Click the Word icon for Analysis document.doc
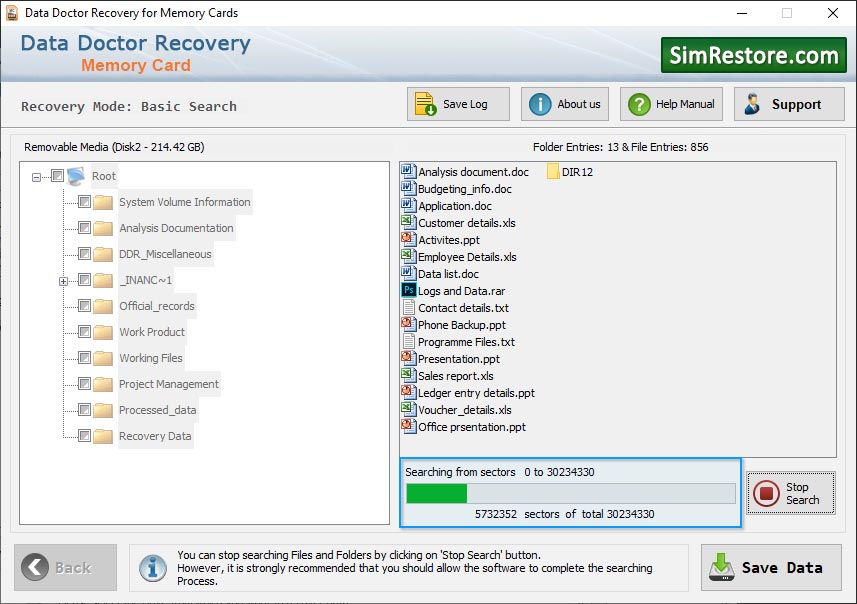 pos(408,171)
